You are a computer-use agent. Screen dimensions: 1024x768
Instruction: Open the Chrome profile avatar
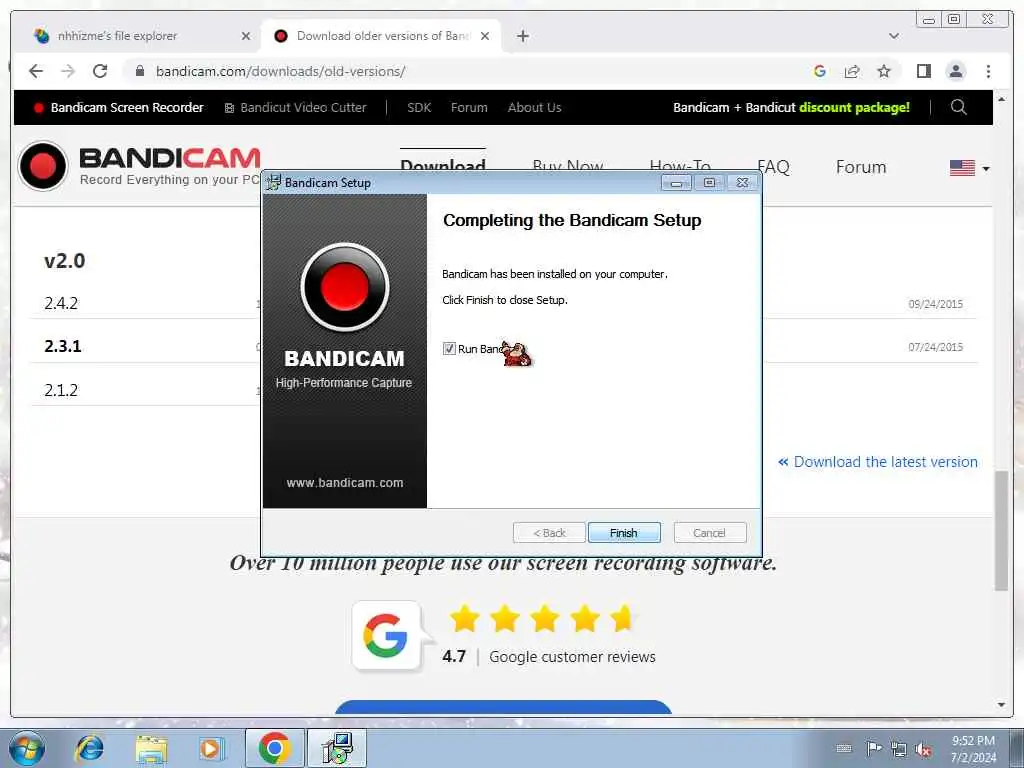tap(956, 71)
